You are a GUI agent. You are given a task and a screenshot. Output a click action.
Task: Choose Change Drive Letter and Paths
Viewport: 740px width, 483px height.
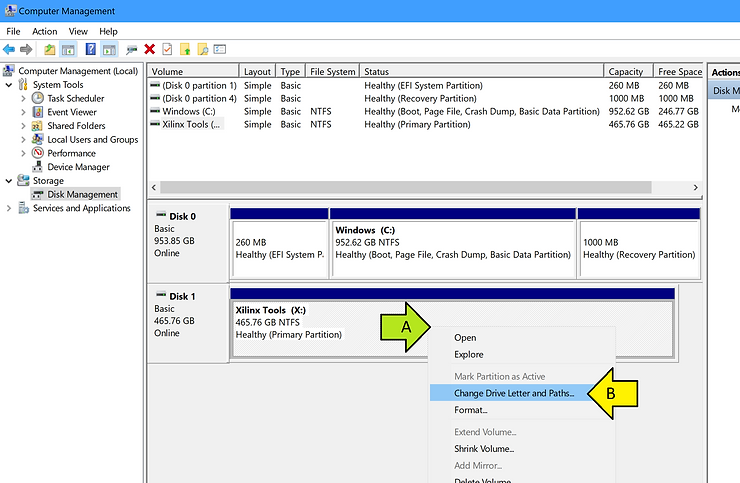514,393
